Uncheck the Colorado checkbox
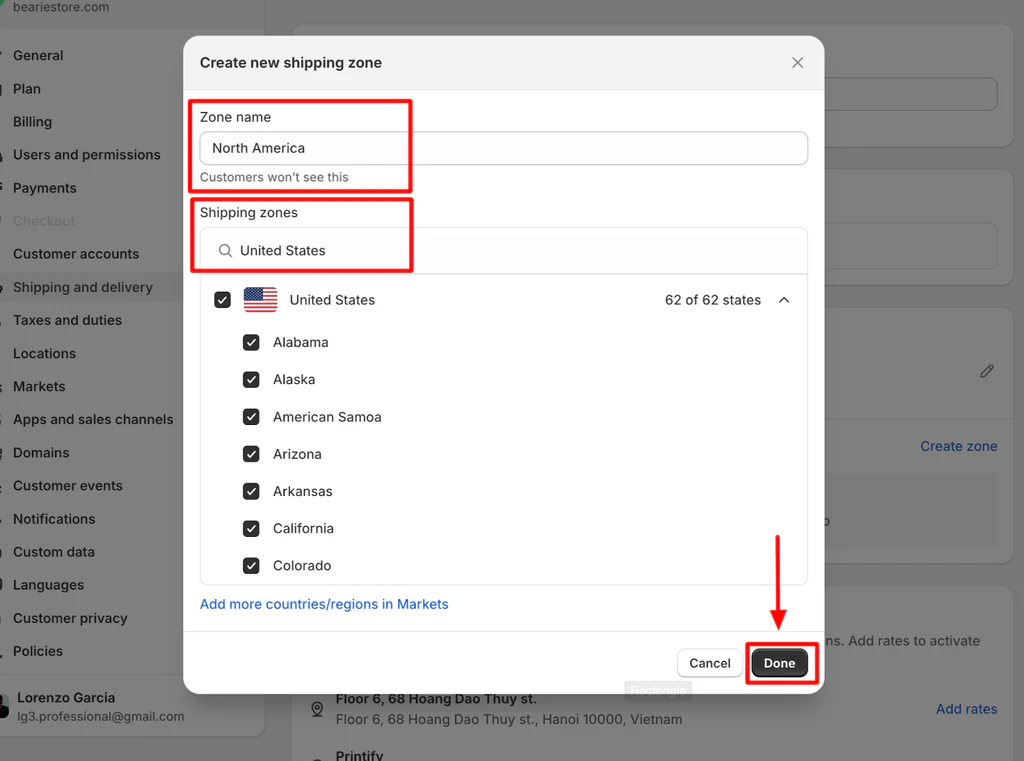This screenshot has height=761, width=1024. tap(251, 566)
